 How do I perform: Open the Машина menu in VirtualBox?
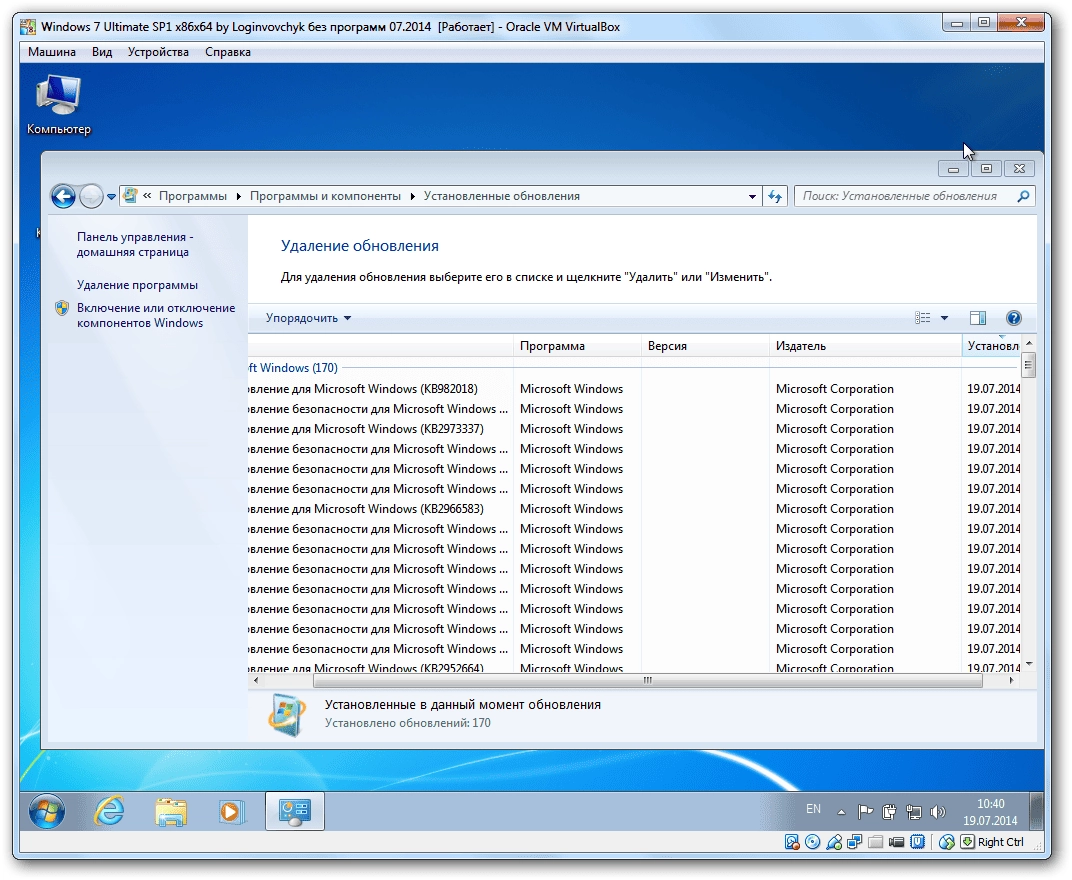point(52,52)
